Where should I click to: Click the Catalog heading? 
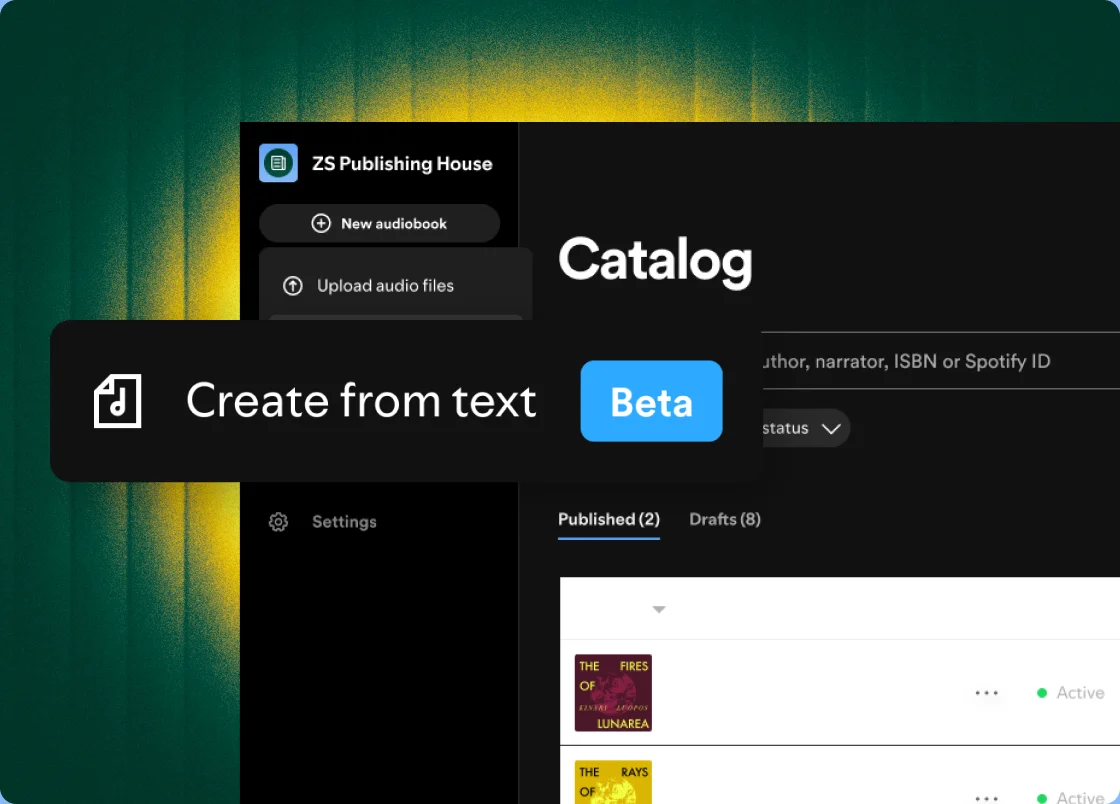pyautogui.click(x=656, y=260)
